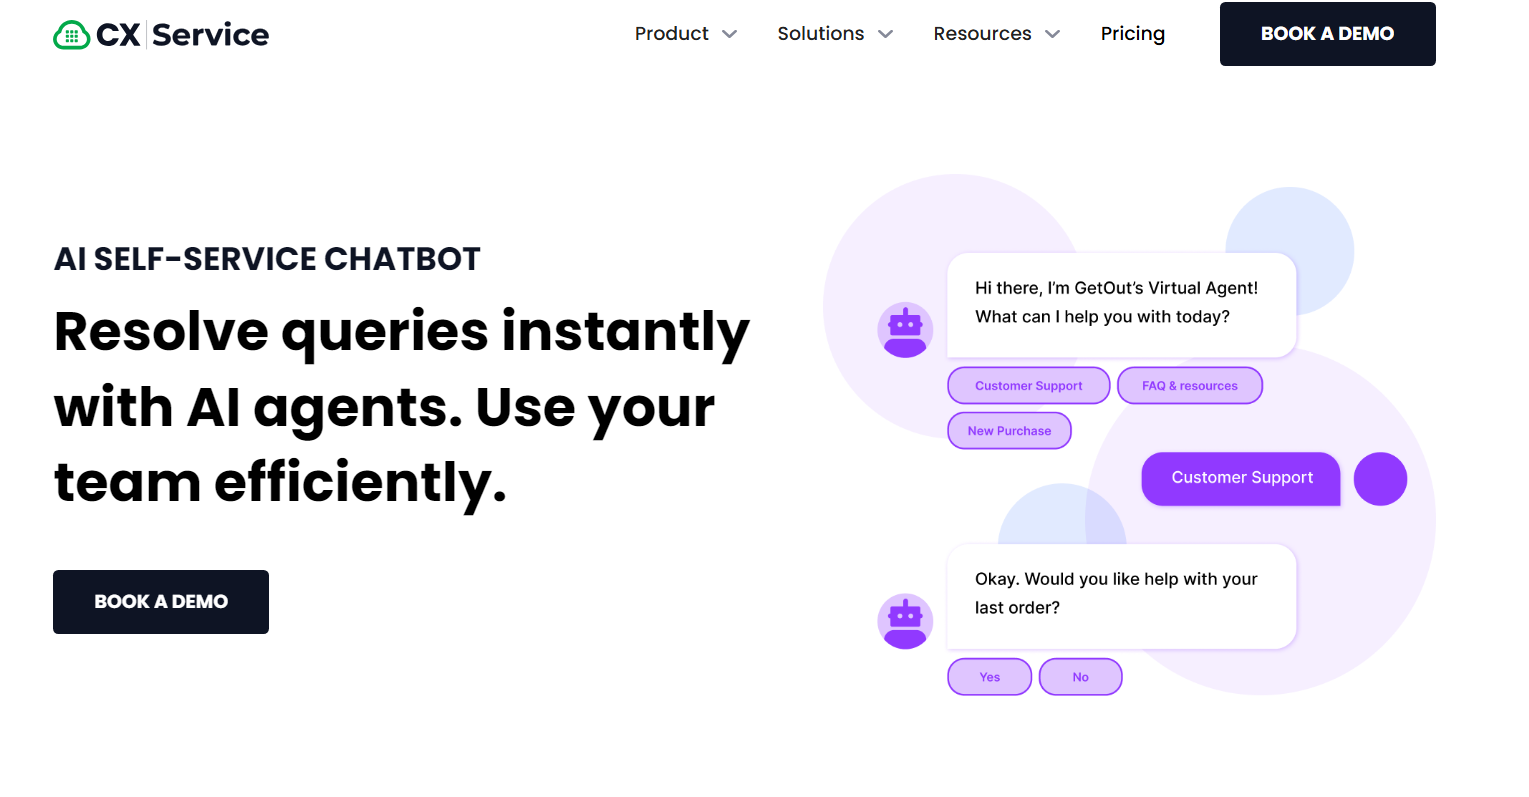Click the lower bot avatar icon

[905, 621]
